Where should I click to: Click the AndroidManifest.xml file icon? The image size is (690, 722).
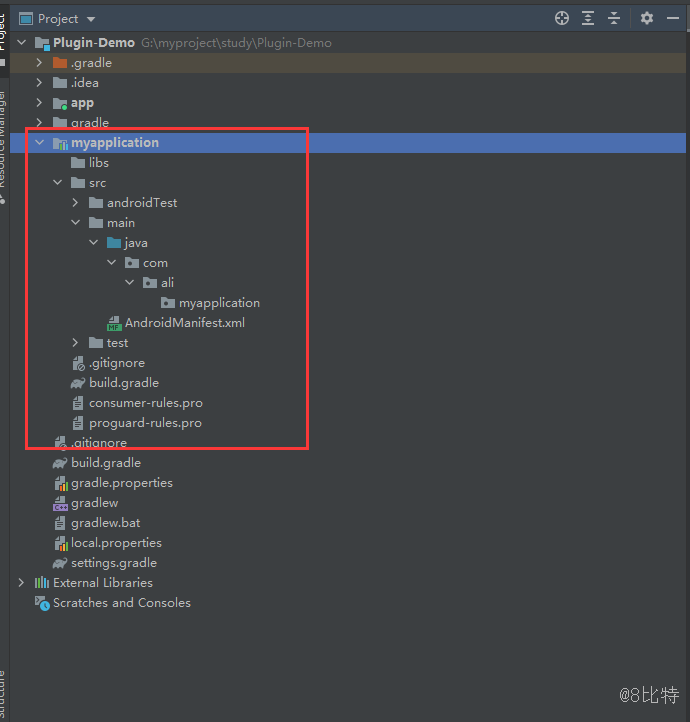[x=114, y=323]
